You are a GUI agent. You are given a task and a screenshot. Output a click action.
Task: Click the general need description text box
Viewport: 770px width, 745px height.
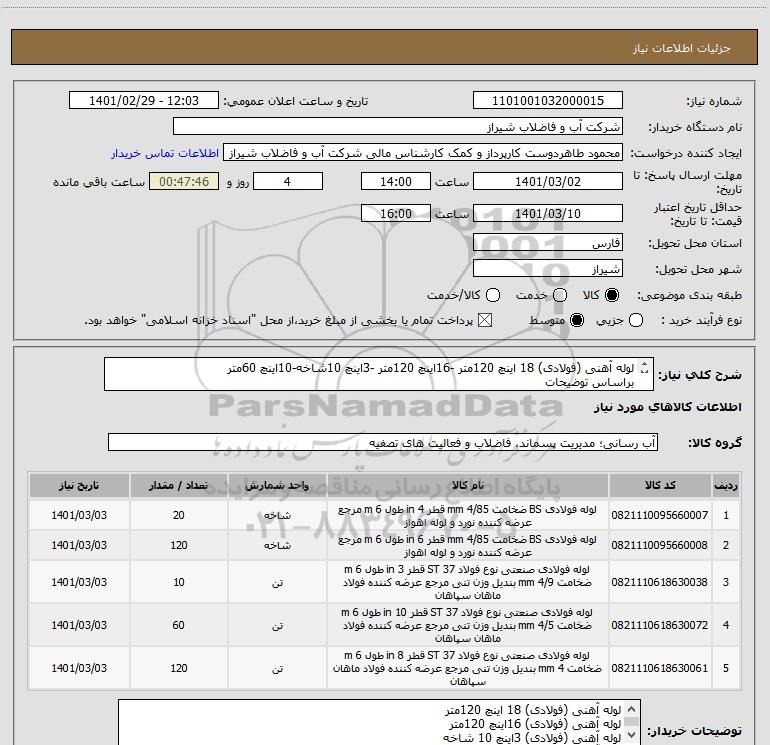379,374
